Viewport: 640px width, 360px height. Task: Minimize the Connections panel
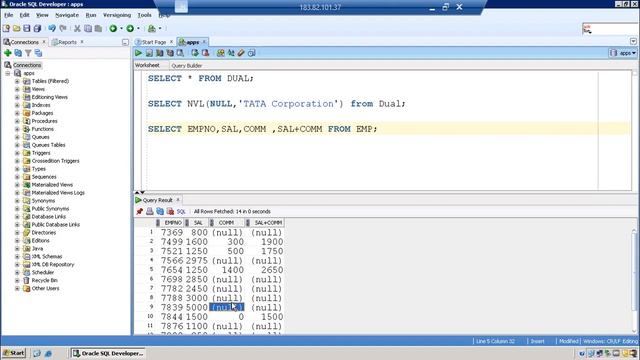(125, 42)
